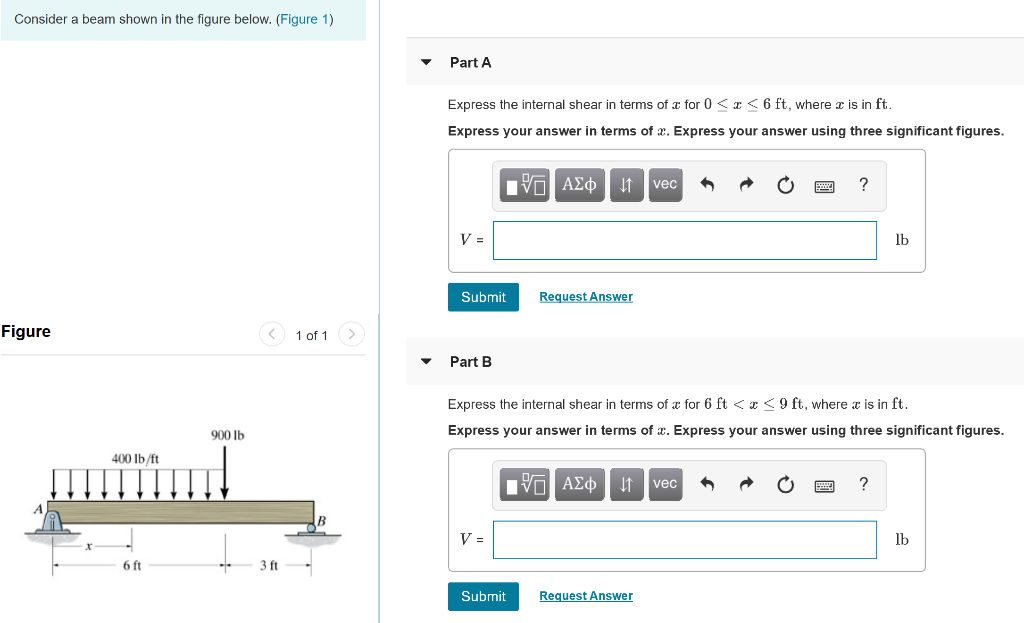The height and width of the screenshot is (623, 1024).
Task: Go to the previous figure with the left arrow
Action: [271, 334]
